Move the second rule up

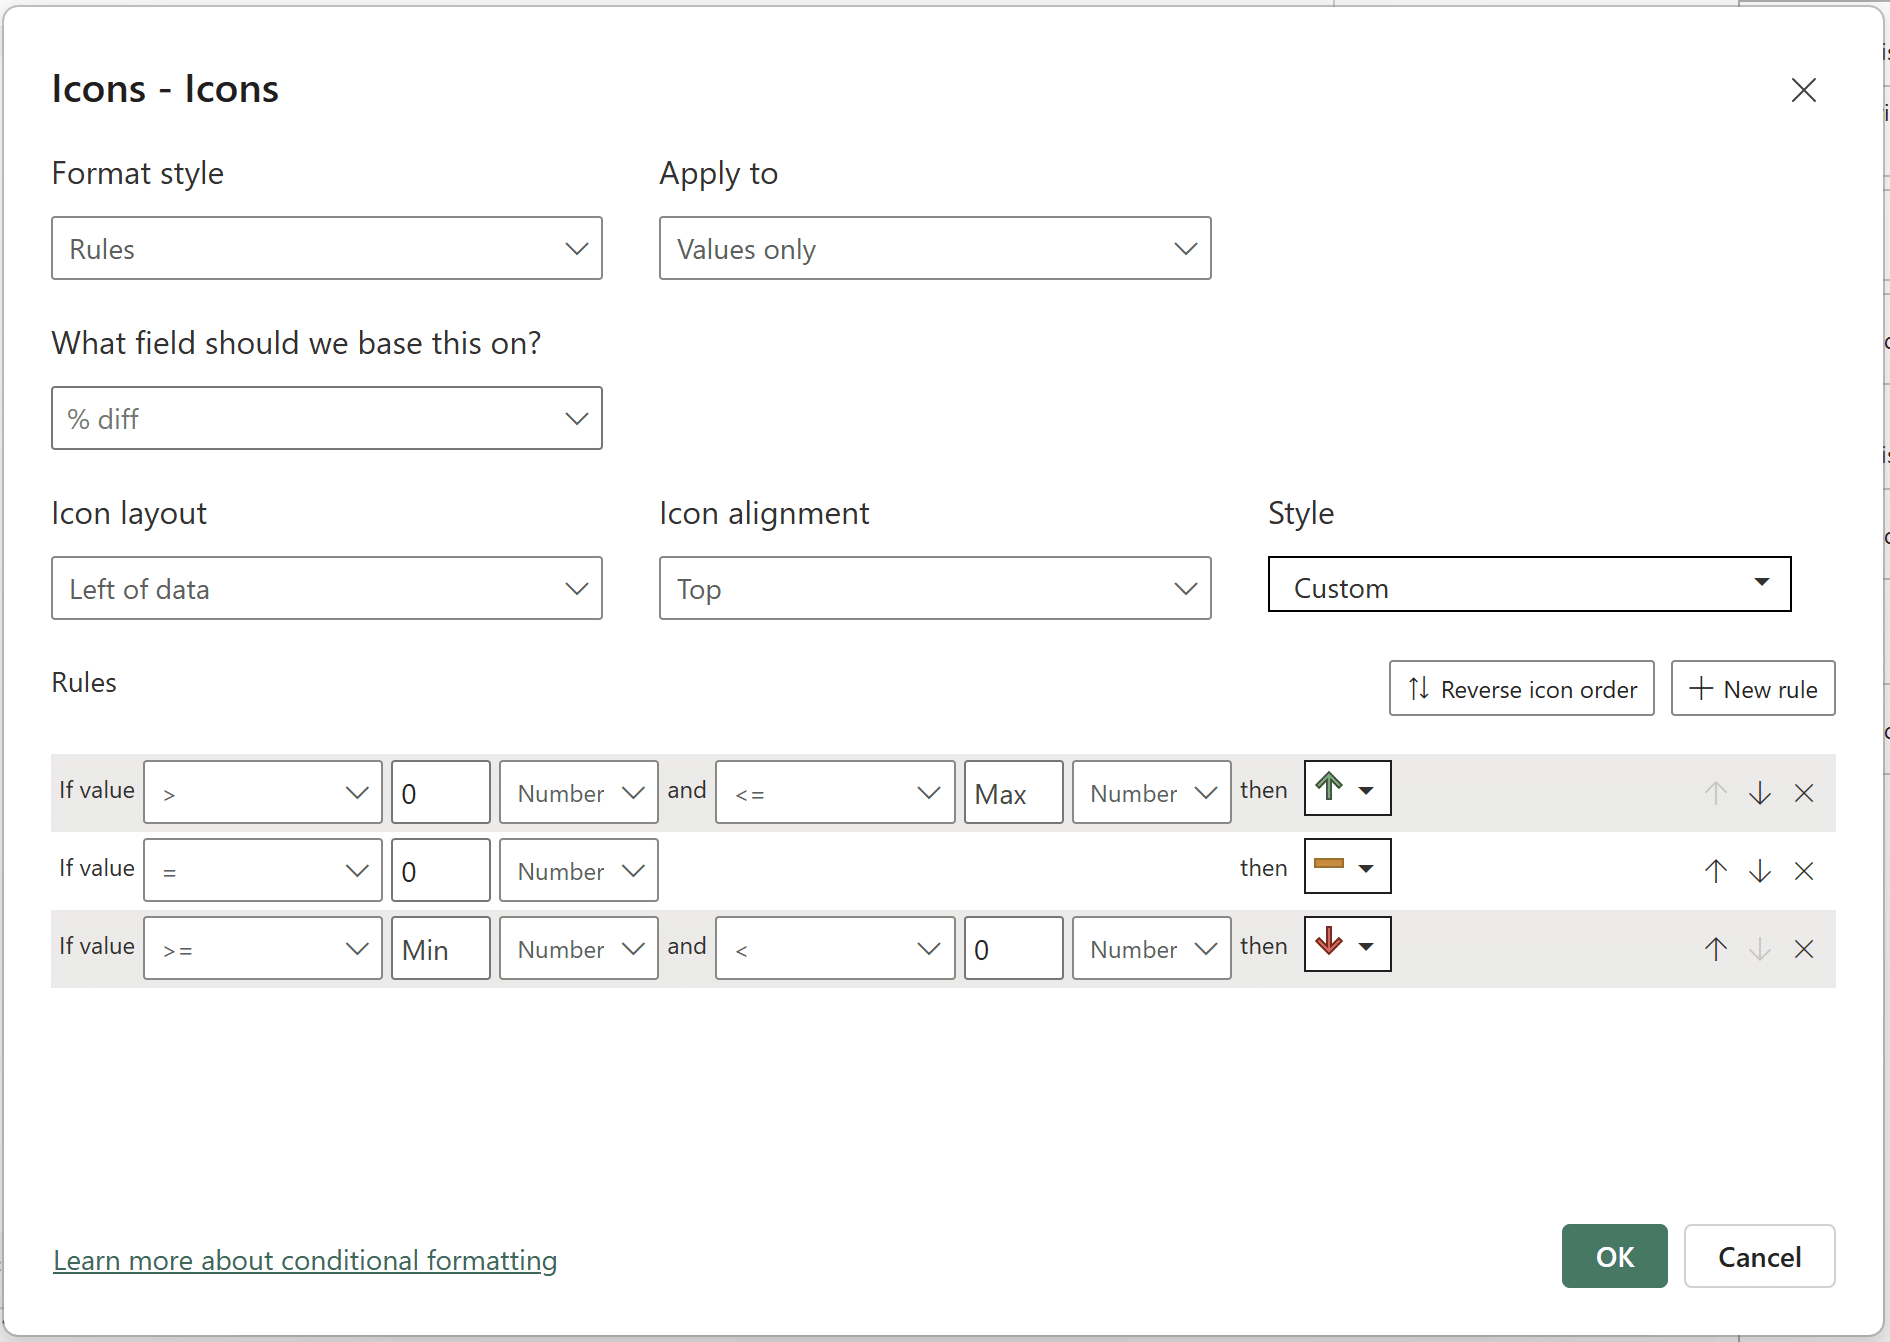click(1715, 871)
